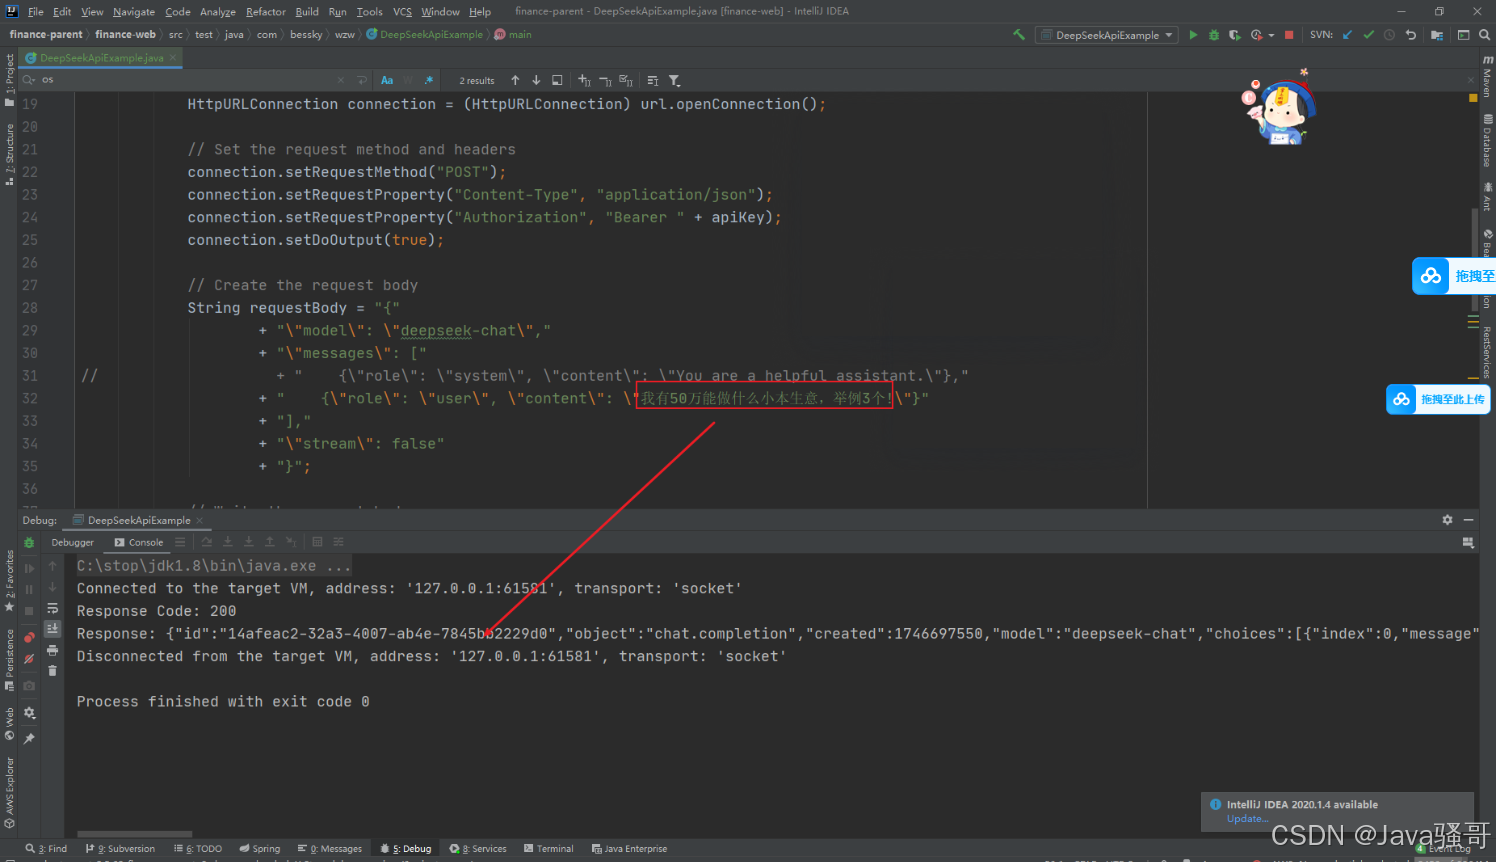This screenshot has width=1496, height=862.
Task: Close the DeepSeekApiExample.java editor tab
Action: tap(173, 58)
